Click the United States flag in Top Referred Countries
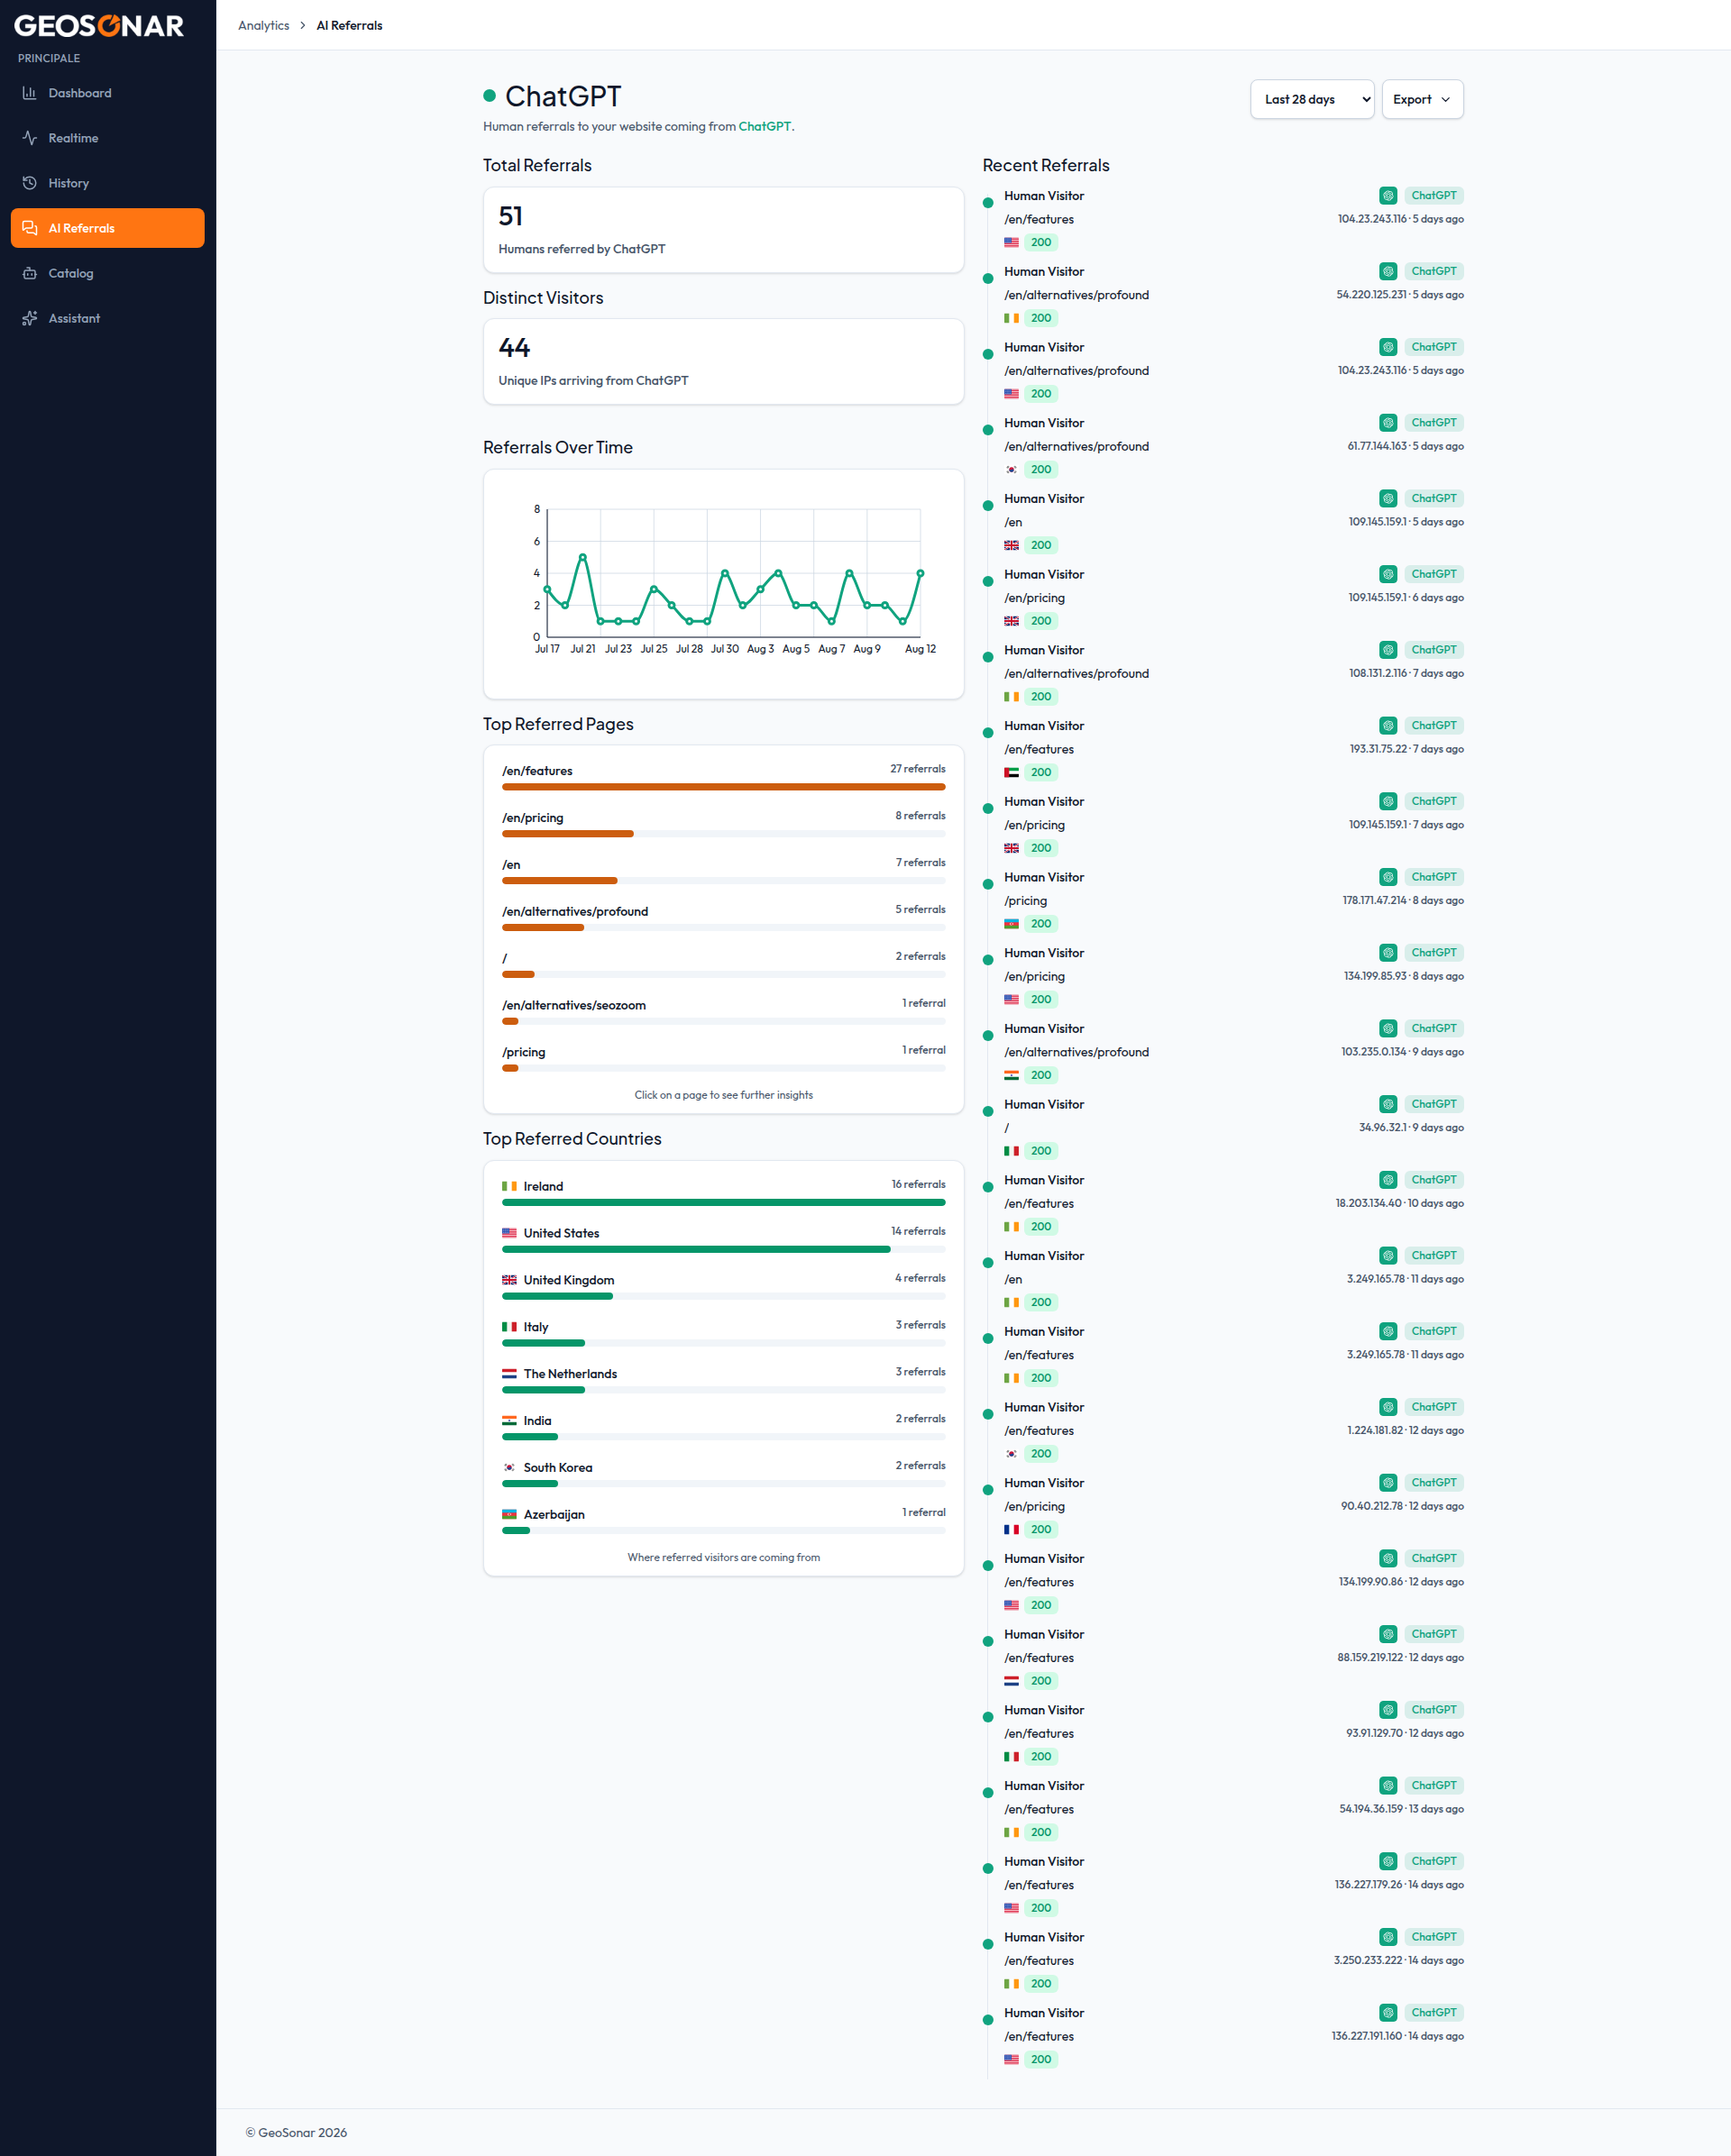1731x2156 pixels. pos(509,1233)
